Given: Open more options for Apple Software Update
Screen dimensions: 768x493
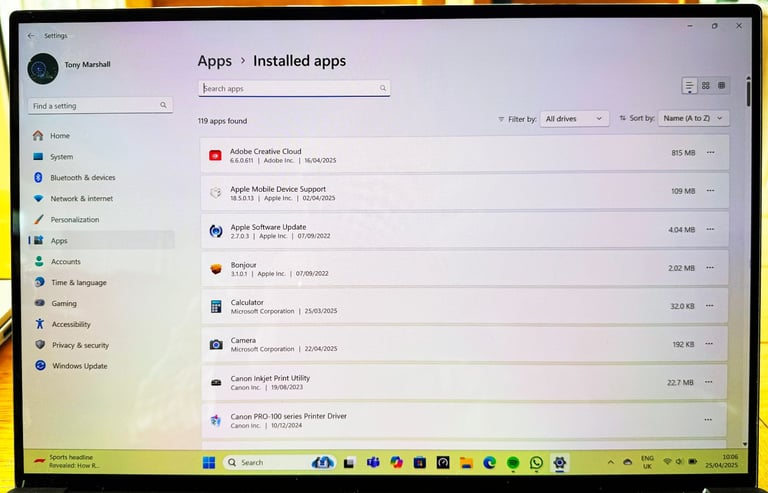Looking at the screenshot, I should coord(710,229).
